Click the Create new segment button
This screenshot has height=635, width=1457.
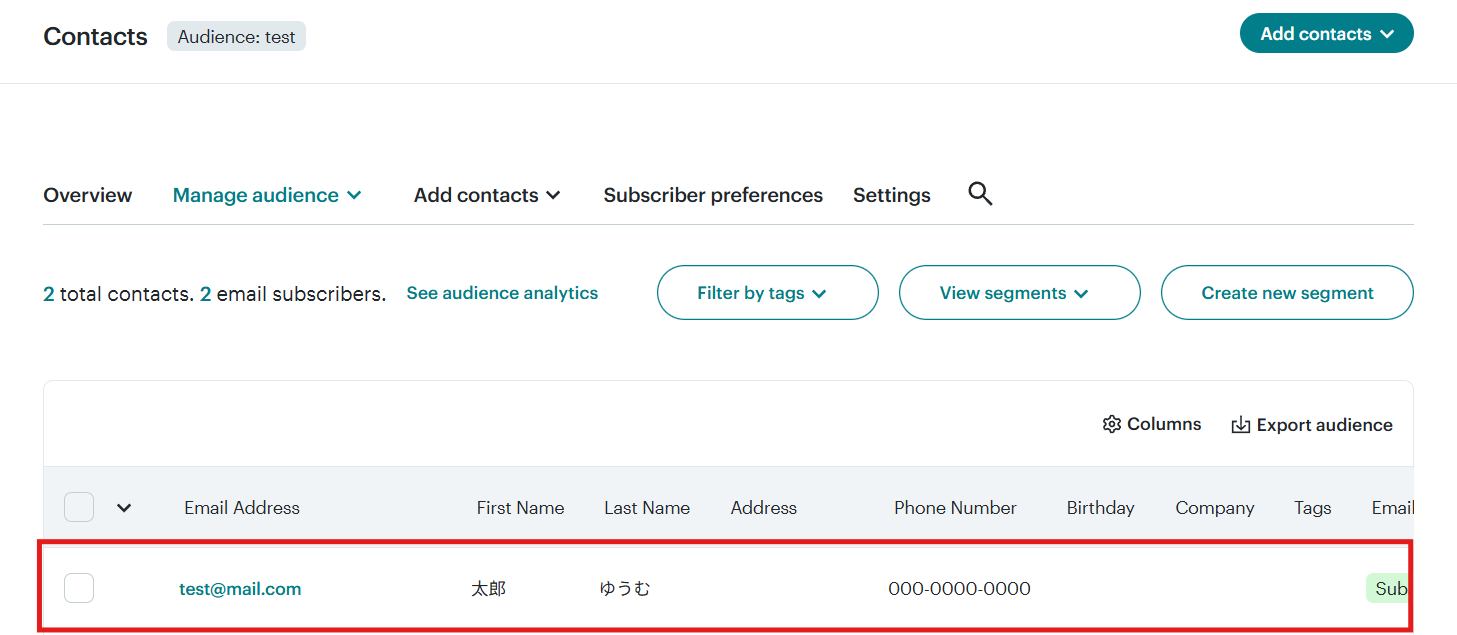click(1287, 293)
